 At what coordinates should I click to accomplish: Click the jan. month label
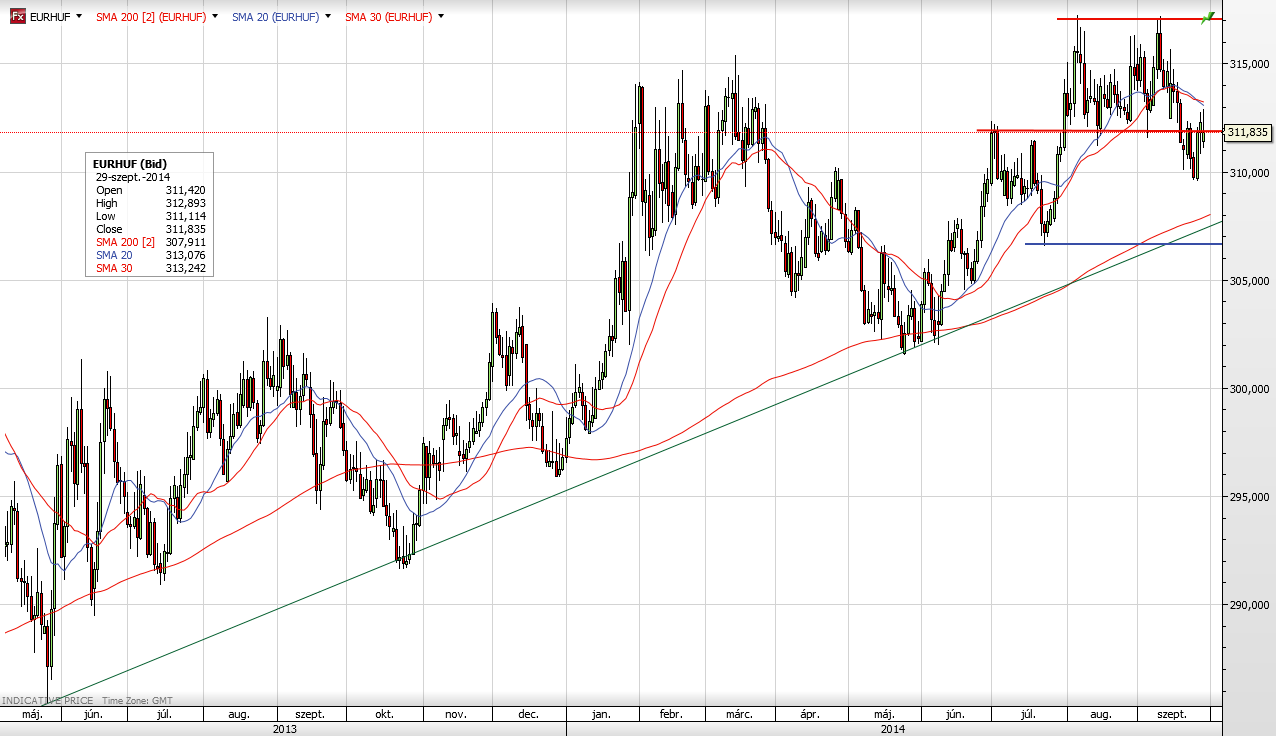pos(601,715)
